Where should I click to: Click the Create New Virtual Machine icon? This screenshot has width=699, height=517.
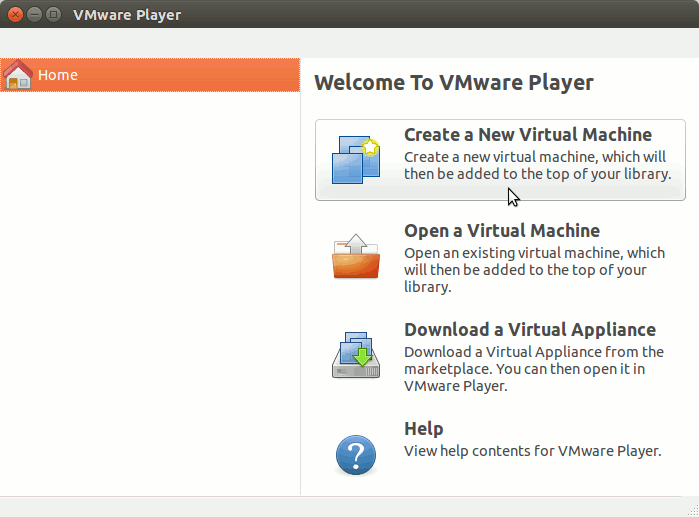point(356,160)
